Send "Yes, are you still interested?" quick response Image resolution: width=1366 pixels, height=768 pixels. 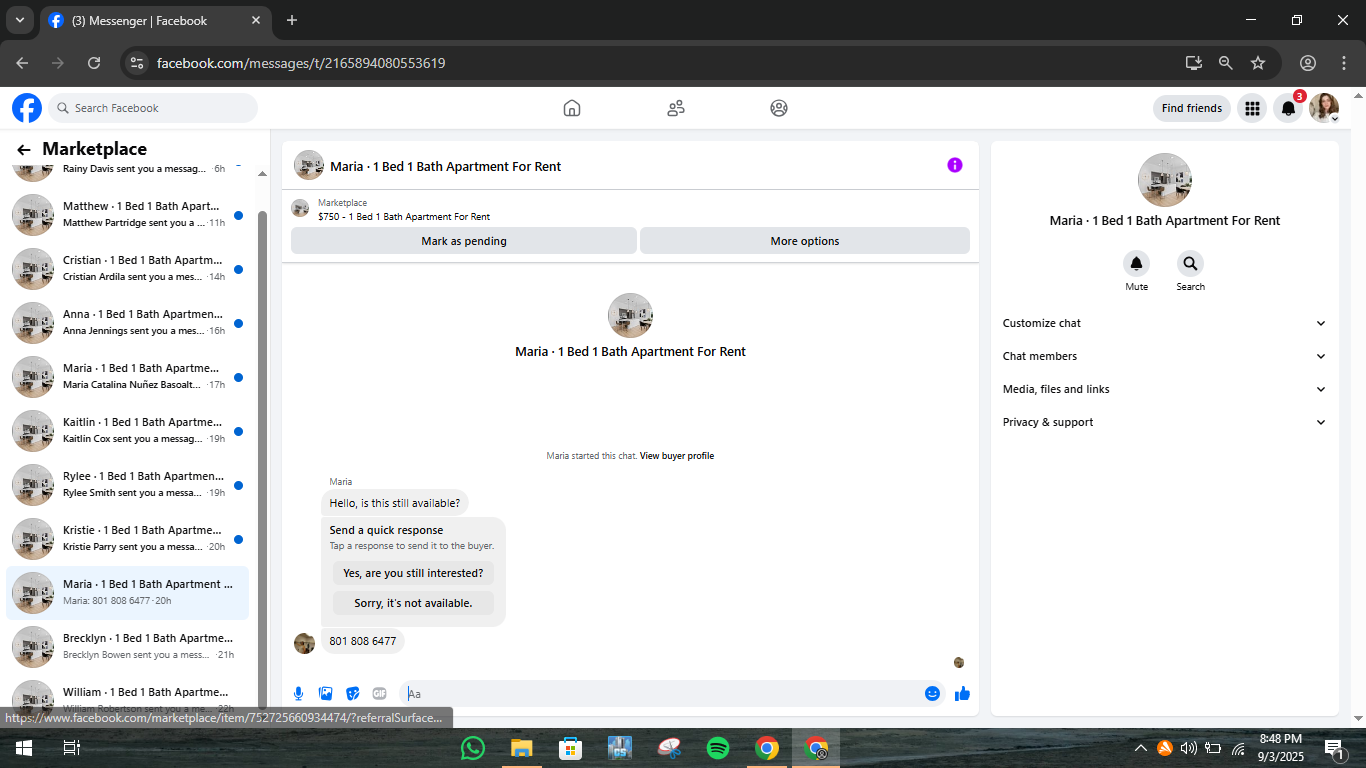[413, 573]
